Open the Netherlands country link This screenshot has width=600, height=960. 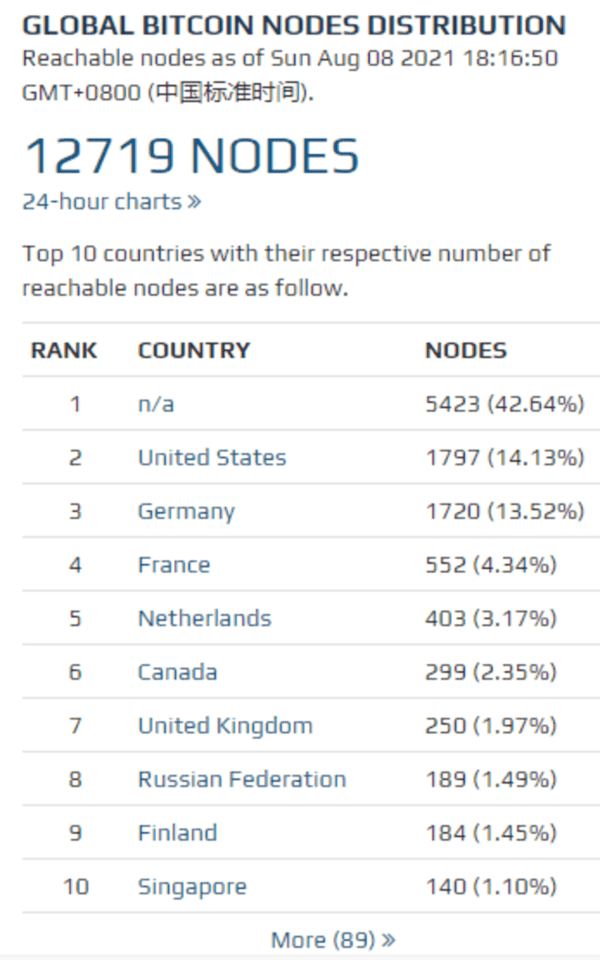204,618
